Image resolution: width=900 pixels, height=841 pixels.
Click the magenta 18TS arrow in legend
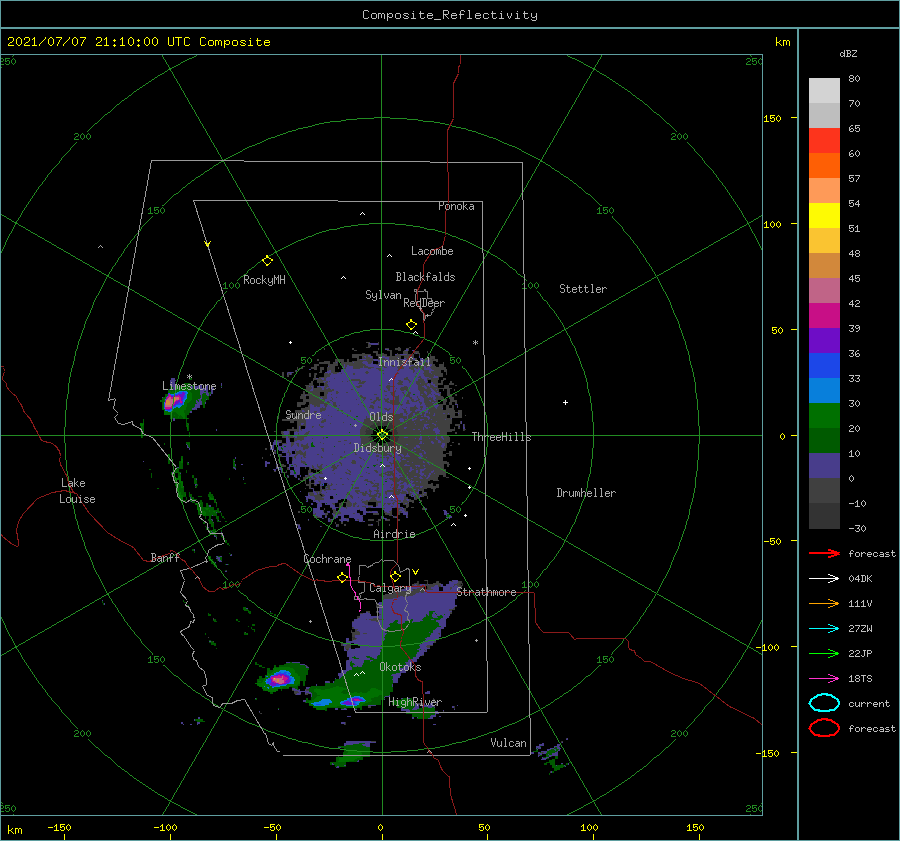click(x=825, y=679)
